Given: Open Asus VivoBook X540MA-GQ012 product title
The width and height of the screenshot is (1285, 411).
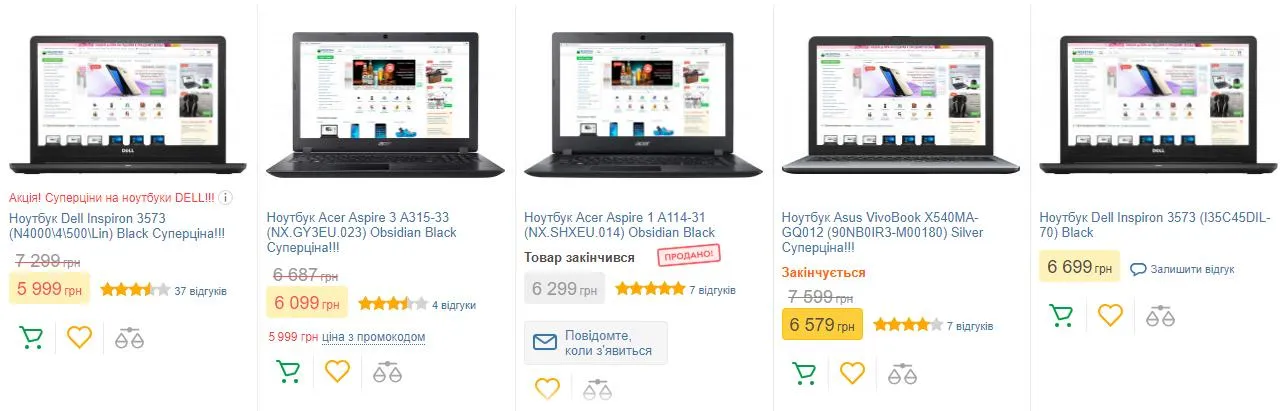Looking at the screenshot, I should coord(882,232).
